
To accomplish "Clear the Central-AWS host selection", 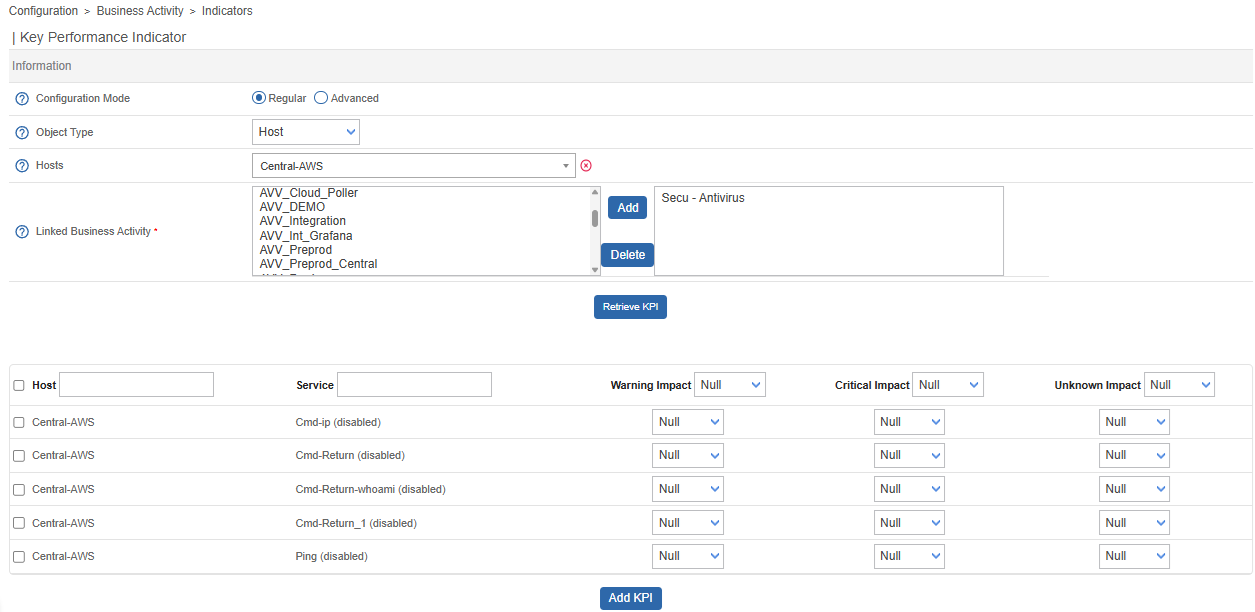I will (x=586, y=166).
